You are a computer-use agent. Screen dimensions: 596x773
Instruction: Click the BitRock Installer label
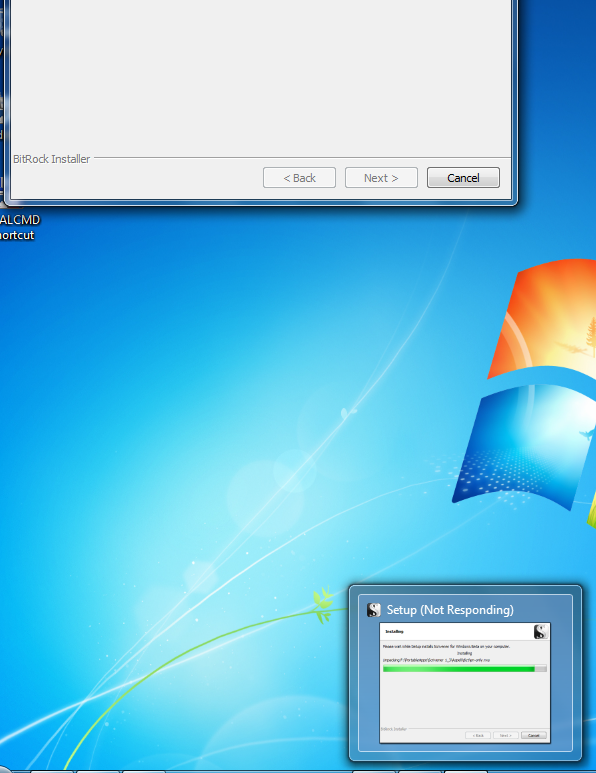coord(52,159)
